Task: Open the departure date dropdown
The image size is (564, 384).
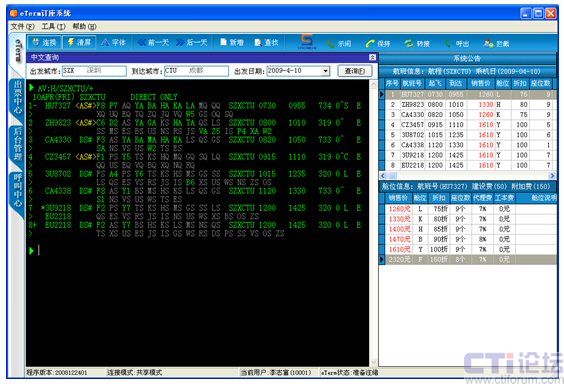Action: [326, 71]
